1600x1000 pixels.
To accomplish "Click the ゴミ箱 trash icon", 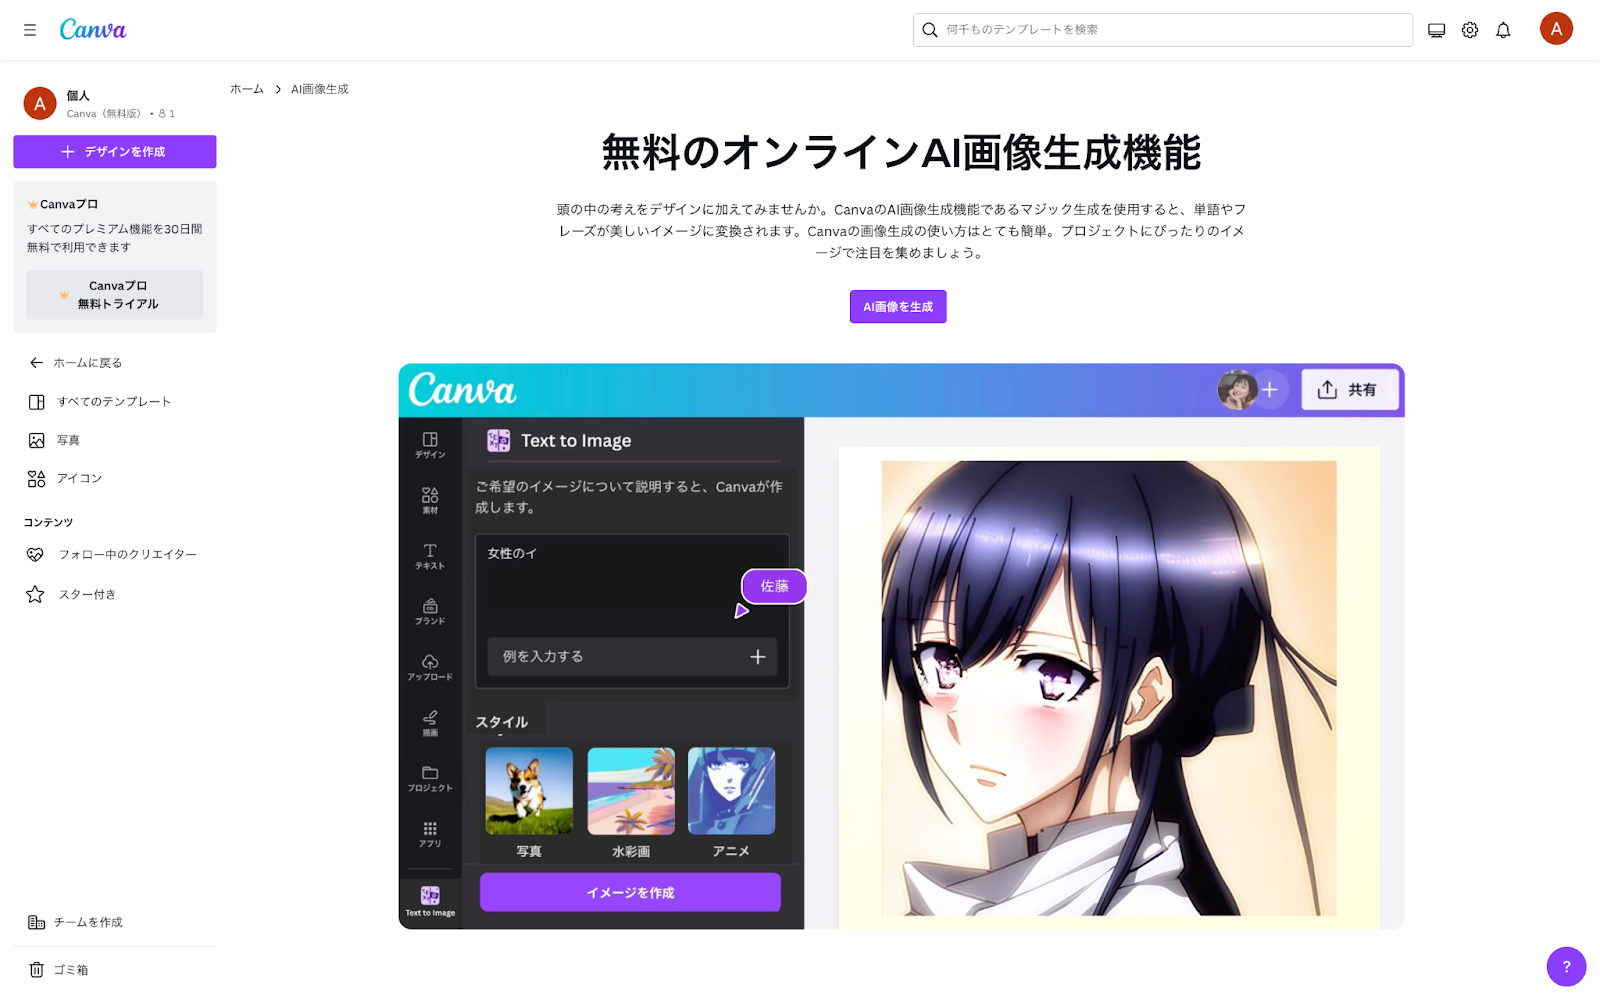I will (x=37, y=970).
